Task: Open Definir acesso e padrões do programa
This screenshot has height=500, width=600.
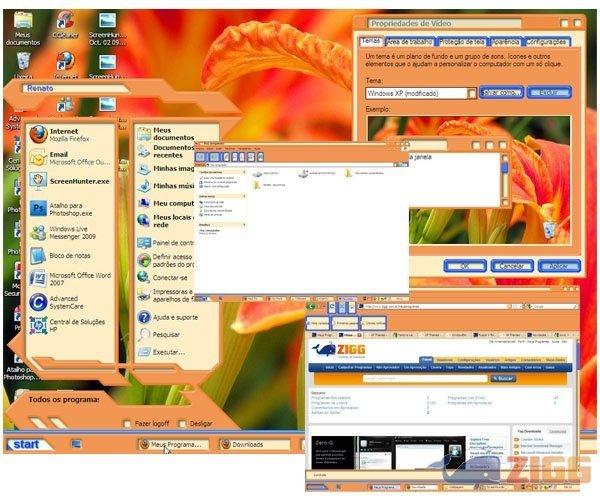Action: click(166, 260)
